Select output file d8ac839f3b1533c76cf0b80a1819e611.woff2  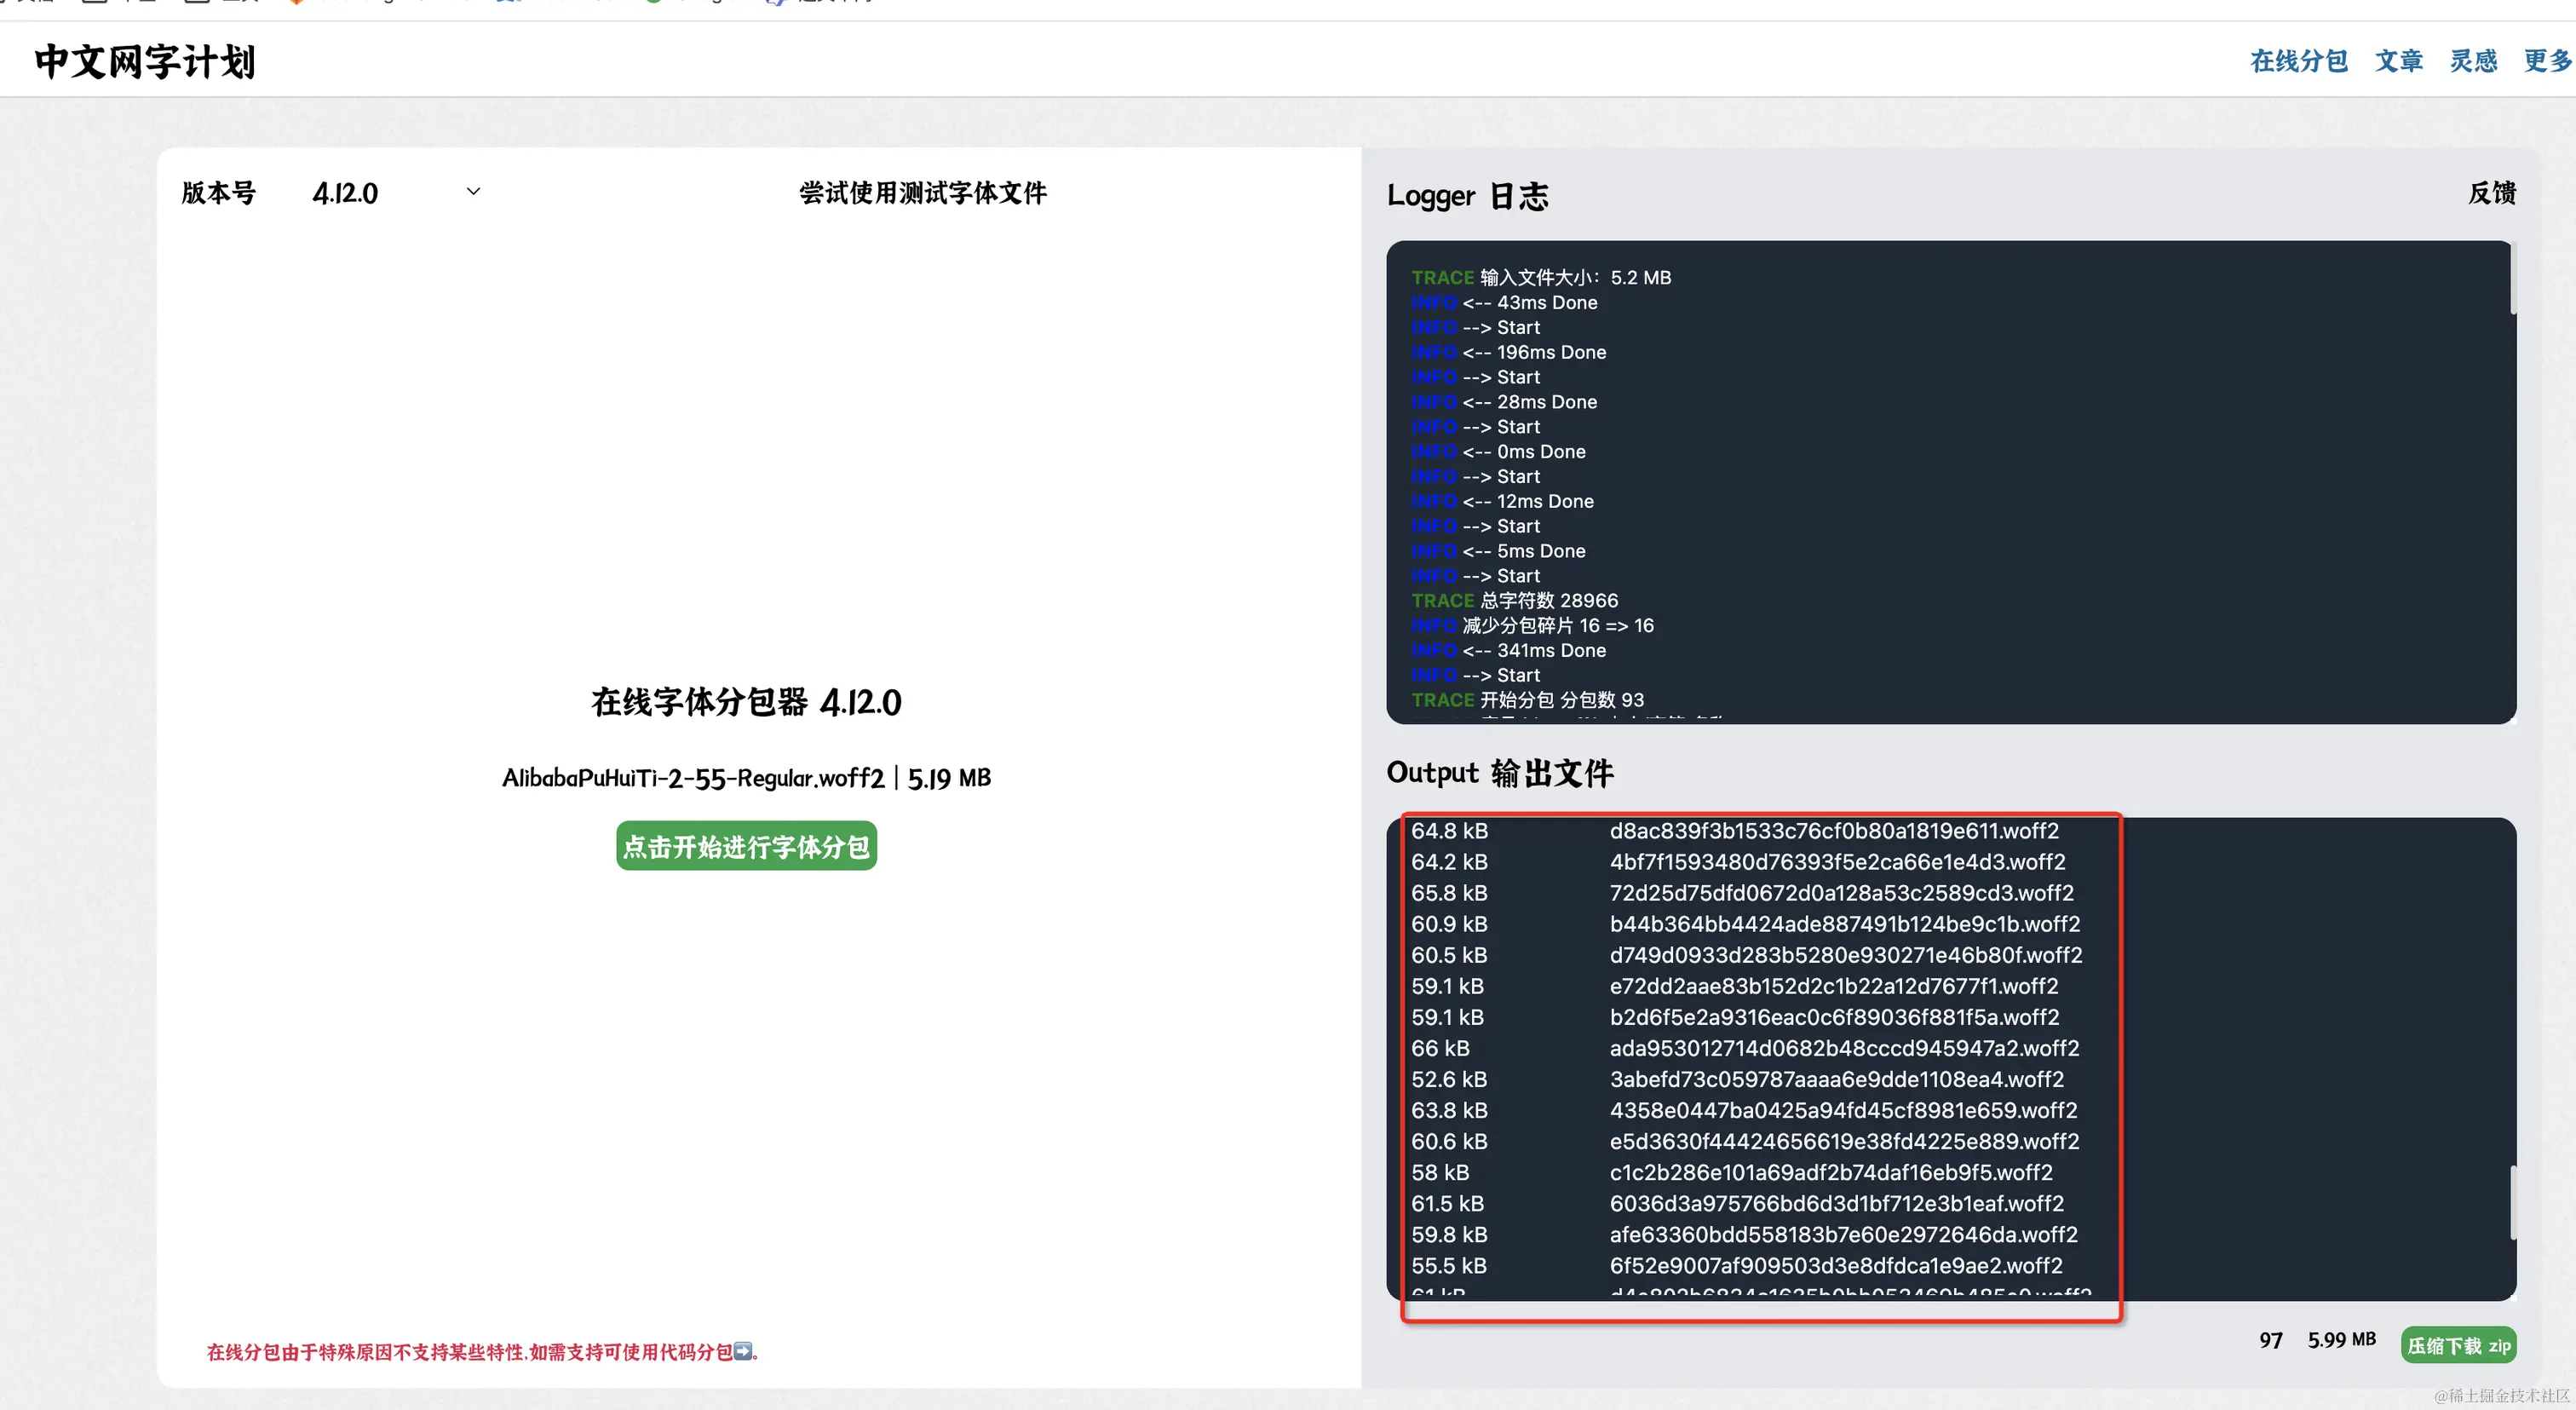pyautogui.click(x=1833, y=831)
